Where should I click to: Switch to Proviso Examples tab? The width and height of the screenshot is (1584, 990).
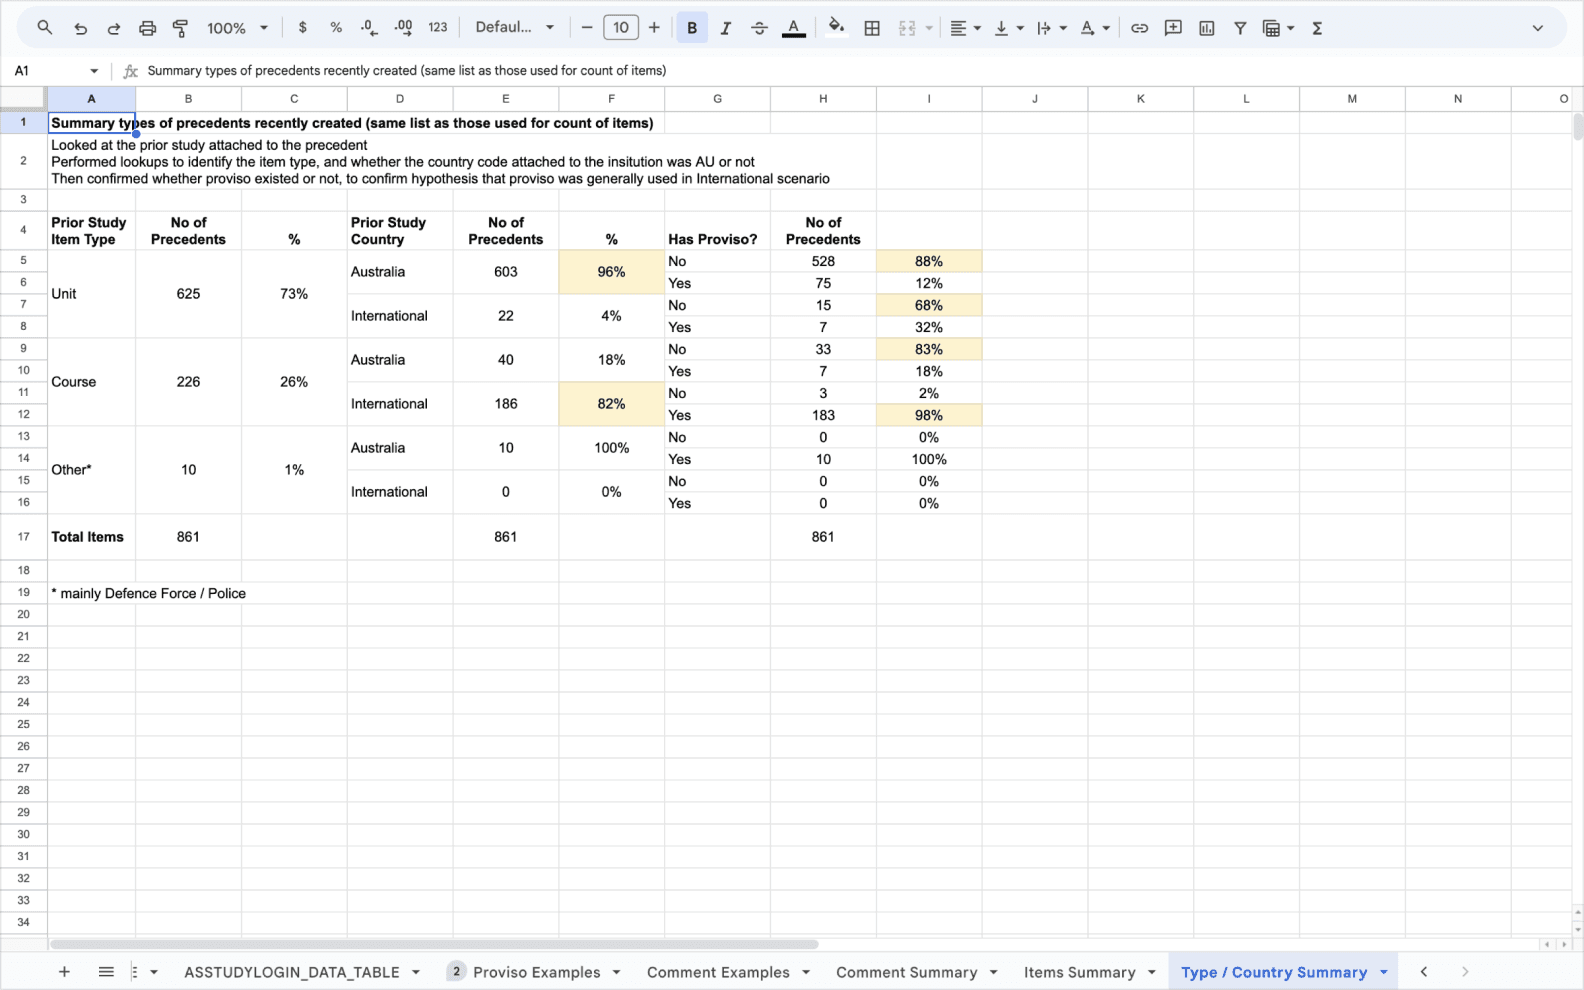537,972
